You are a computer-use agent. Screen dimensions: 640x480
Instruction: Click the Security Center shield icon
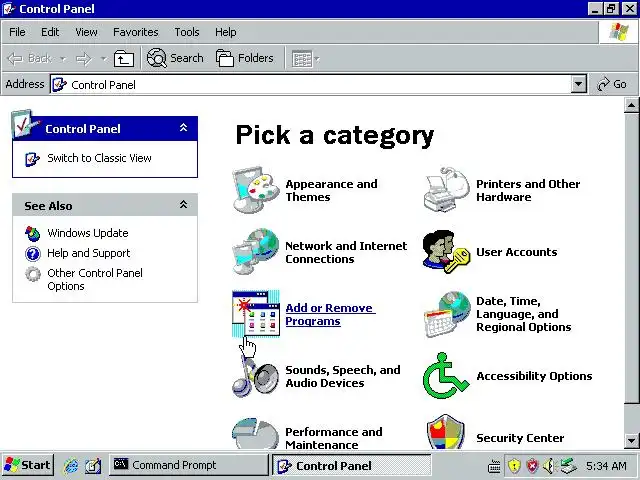tap(446, 433)
